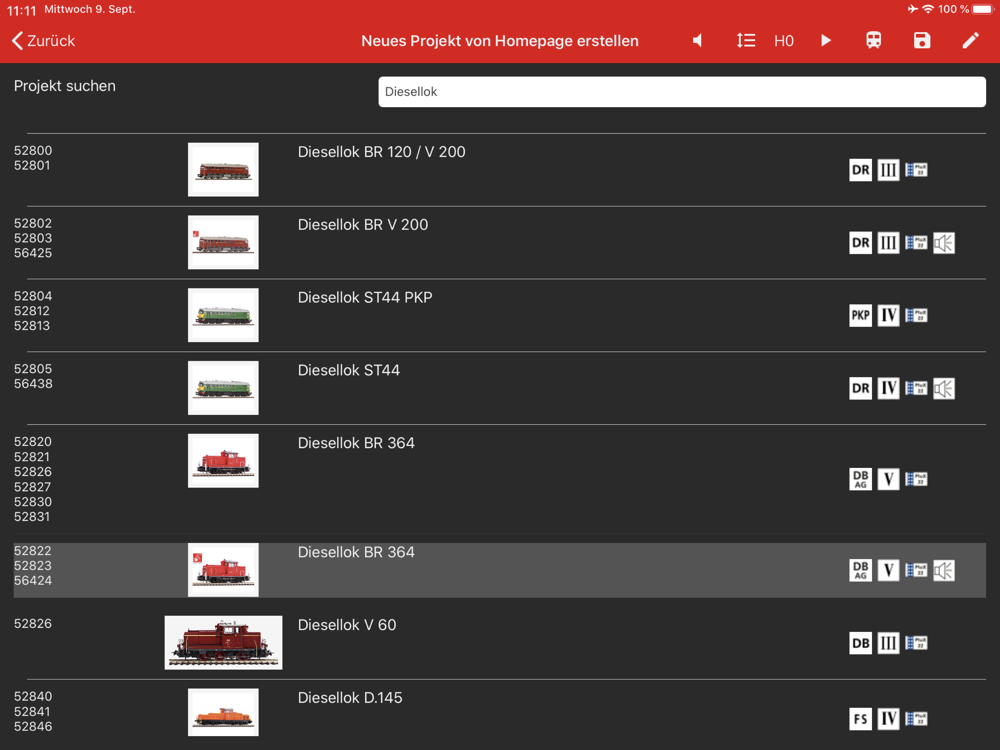Select article number 56425
1000x750 pixels.
pos(33,253)
